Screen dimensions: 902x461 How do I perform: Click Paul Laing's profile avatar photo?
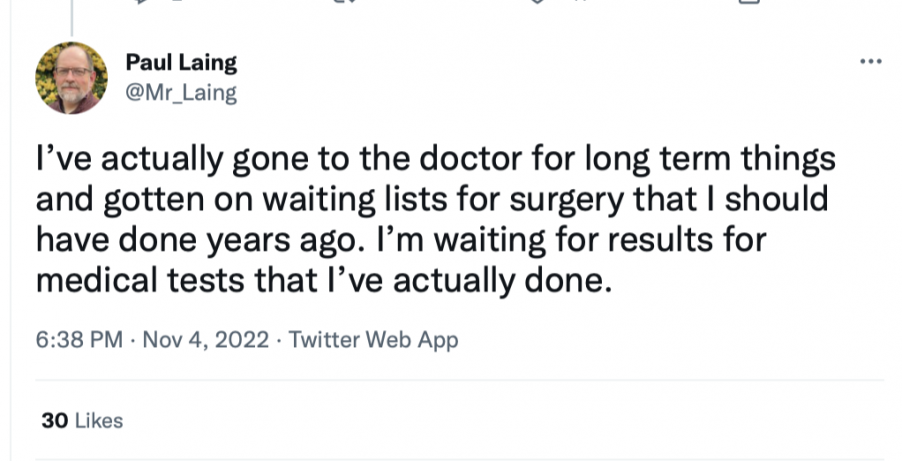(71, 78)
